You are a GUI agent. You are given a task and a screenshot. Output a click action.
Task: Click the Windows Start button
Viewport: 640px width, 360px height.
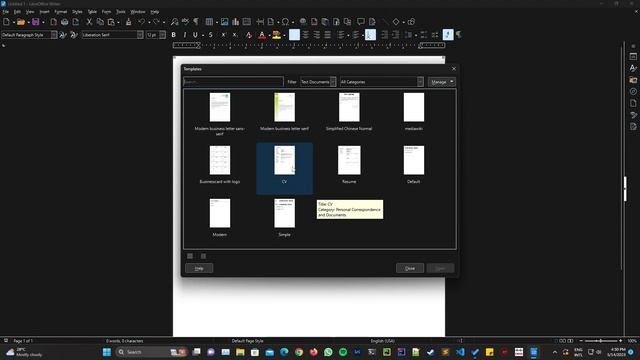107,352
